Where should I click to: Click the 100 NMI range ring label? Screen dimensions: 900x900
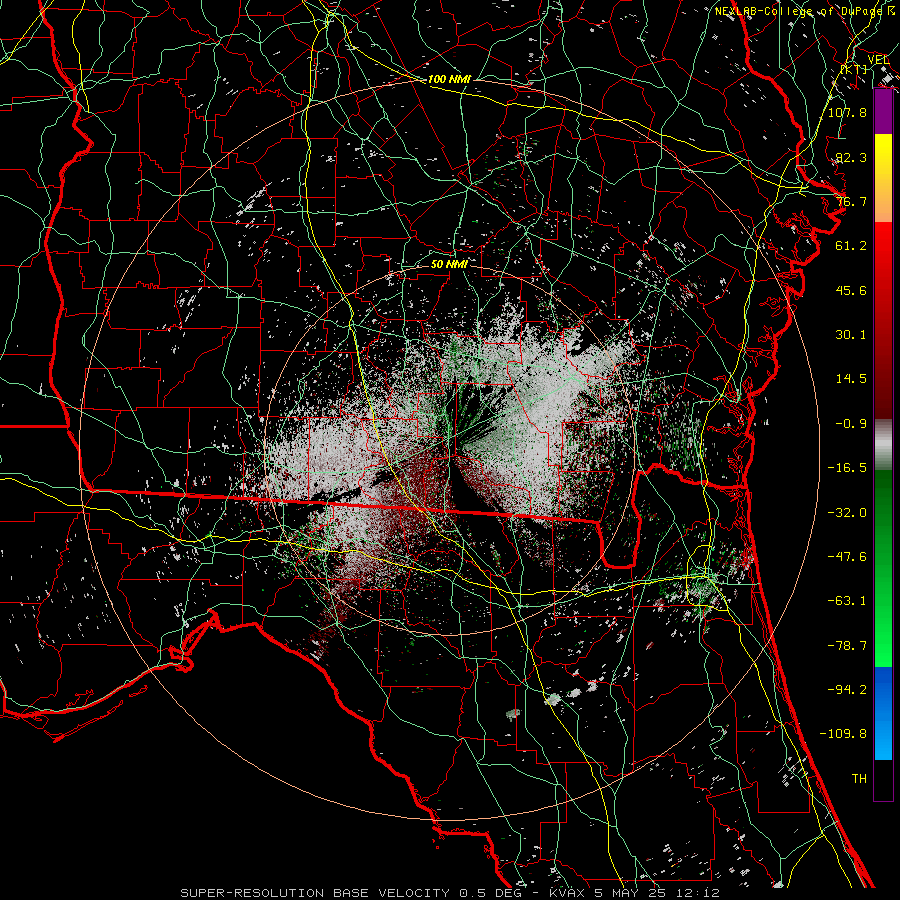tap(449, 79)
